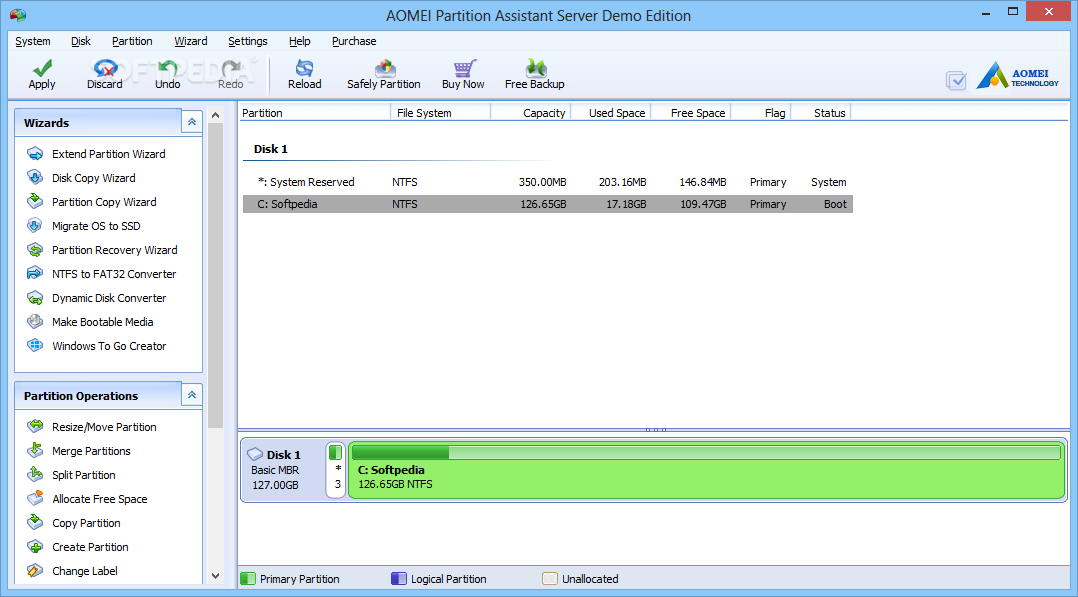Click the AOMEI Technology logo
The width and height of the screenshot is (1078, 597).
(1018, 75)
